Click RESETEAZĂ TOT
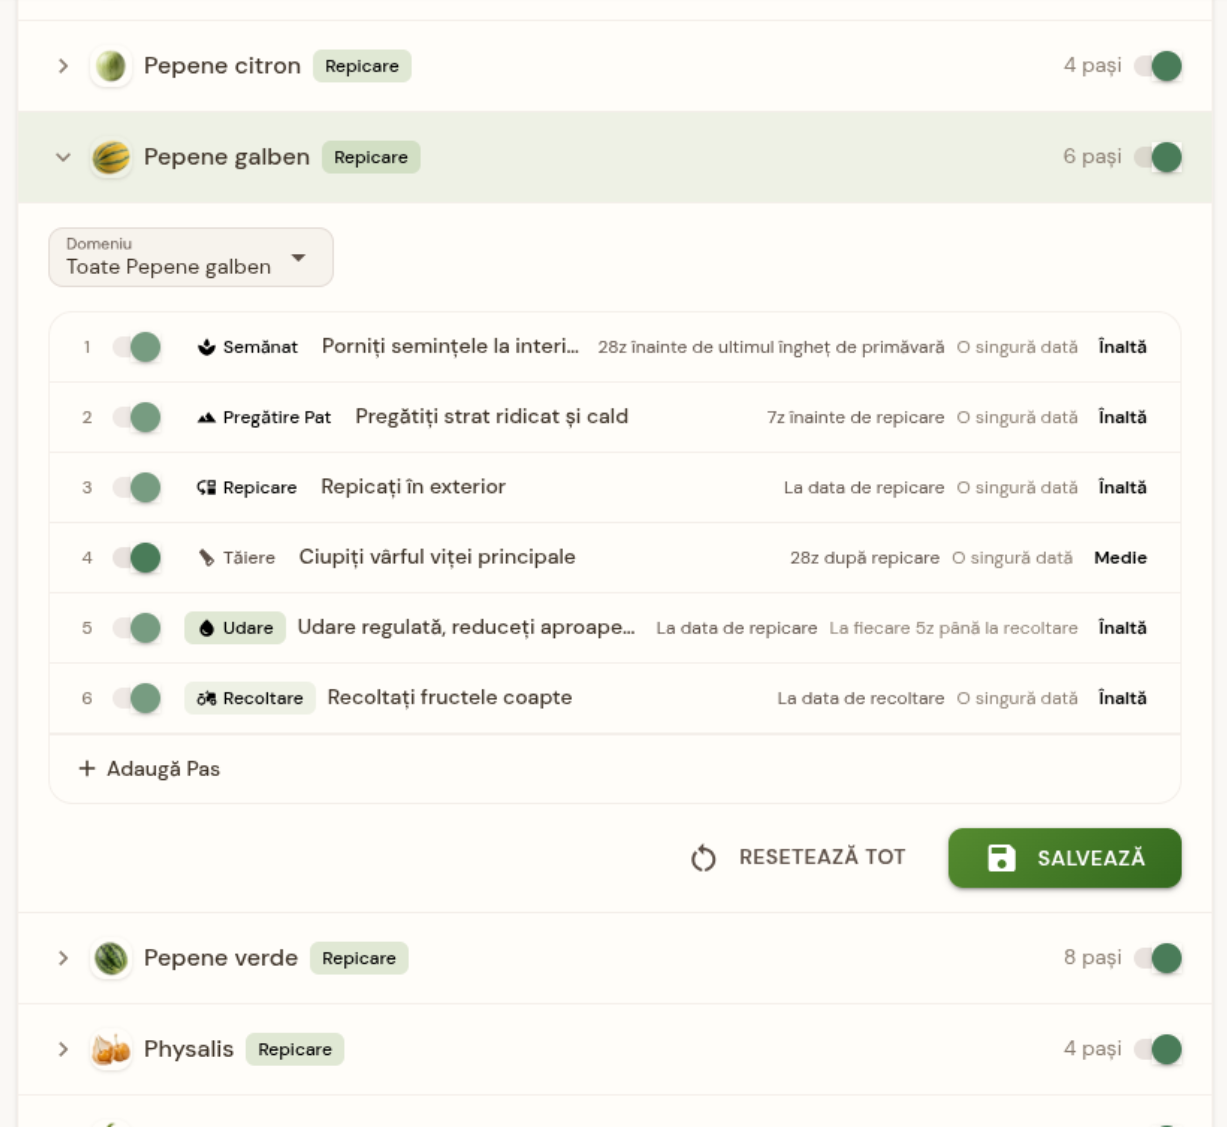Screen dimensions: 1227x1127 [x=798, y=857]
